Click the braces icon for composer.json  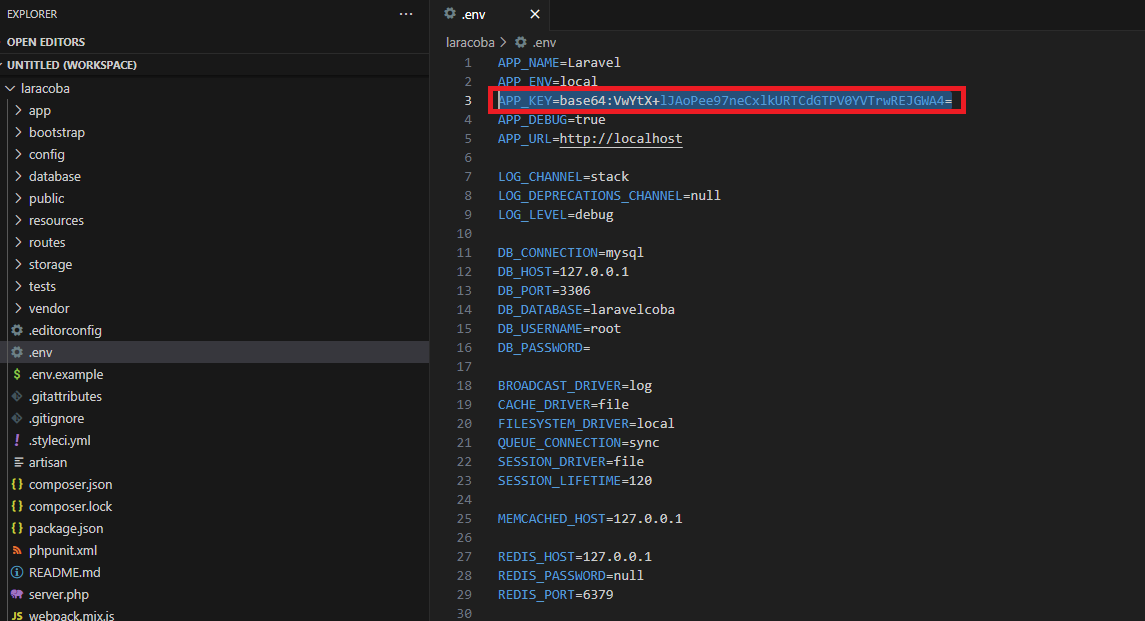[x=18, y=484]
